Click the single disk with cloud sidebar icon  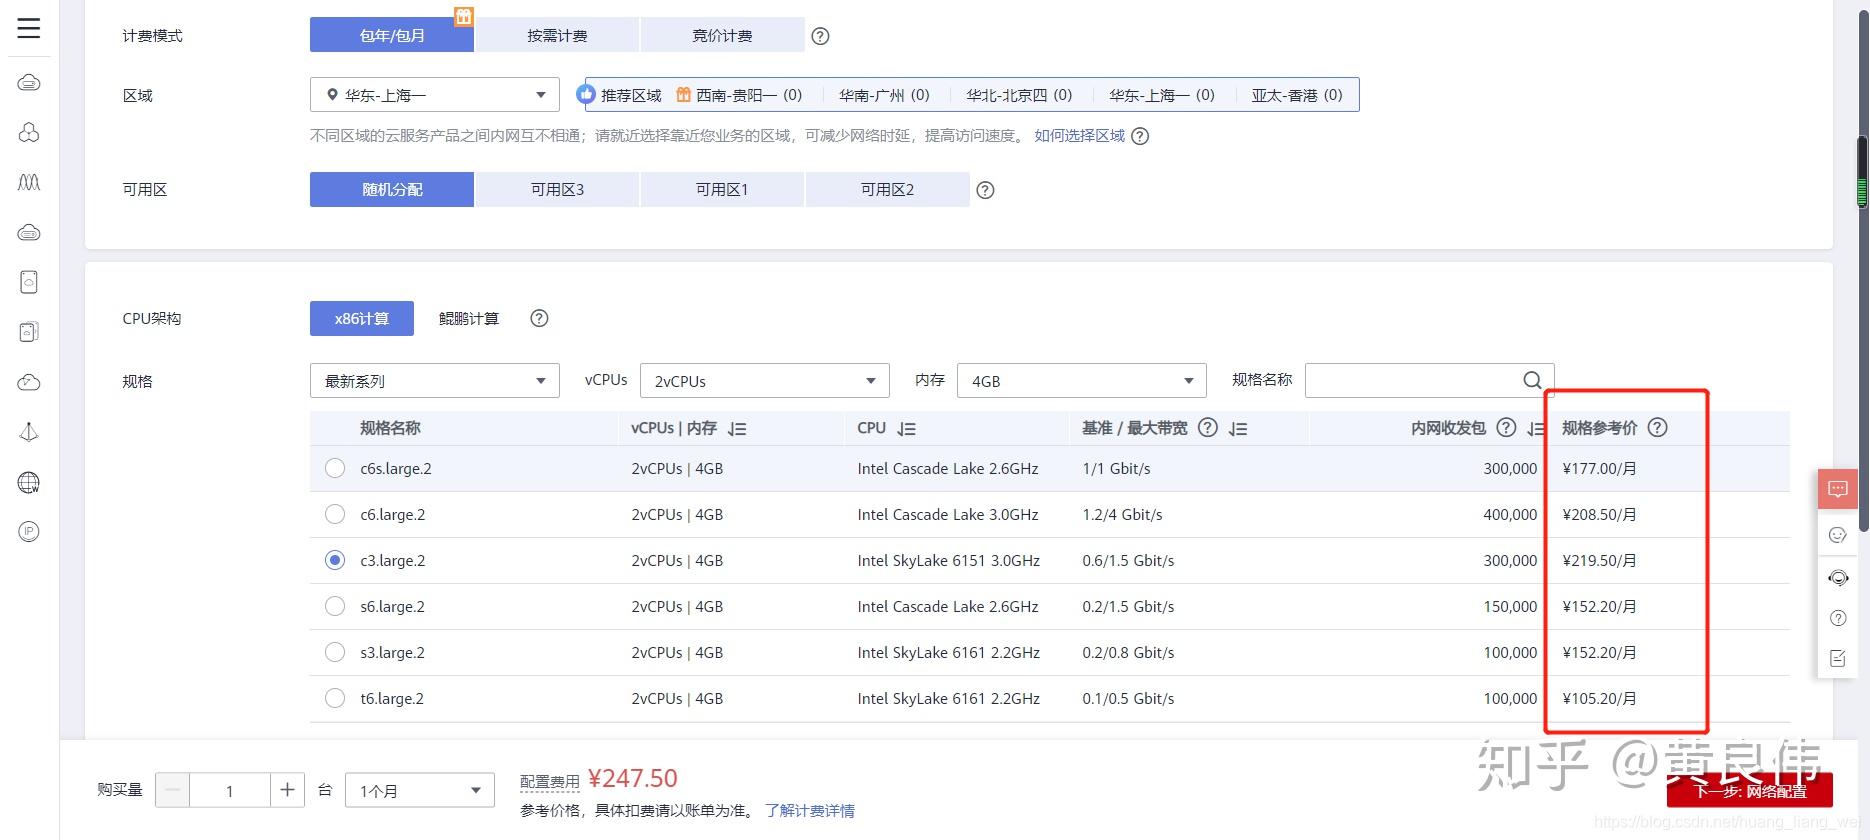29,282
